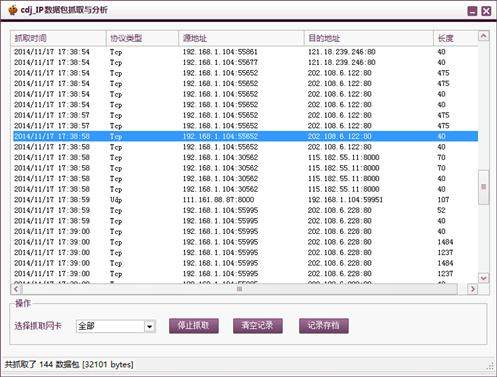Click the 选择抓取网卡 label
The height and width of the screenshot is (377, 497).
[x=38, y=326]
